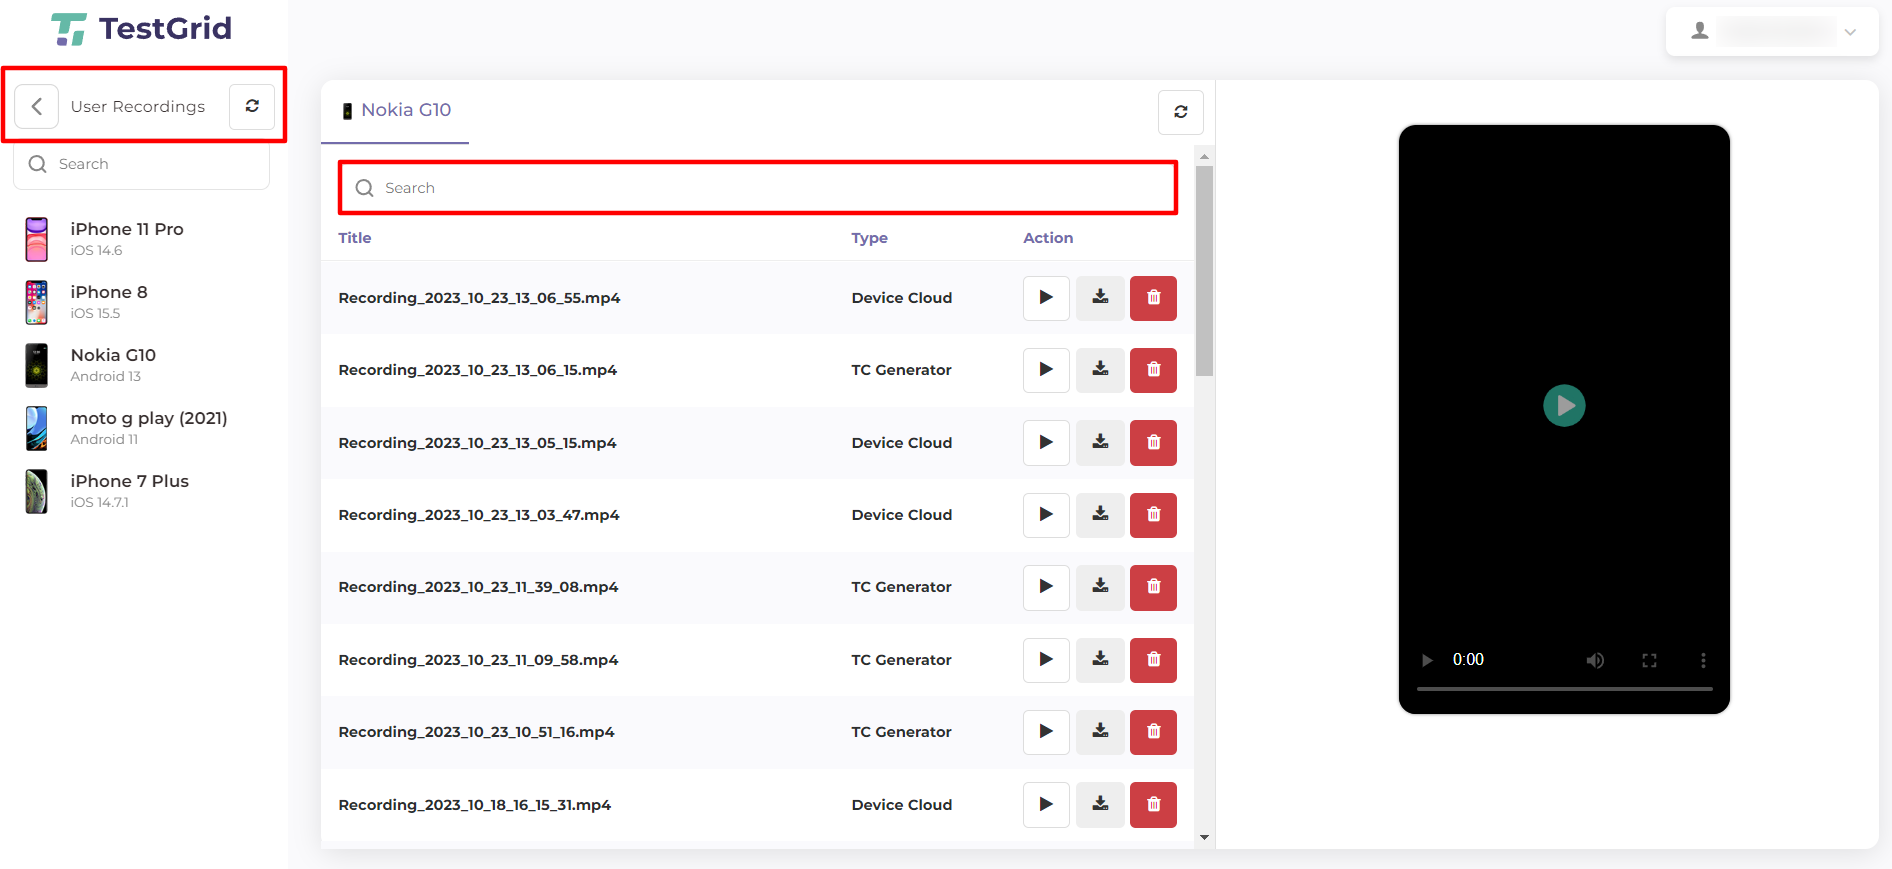The image size is (1892, 869).
Task: Toggle video fullscreen mode
Action: pos(1649,660)
